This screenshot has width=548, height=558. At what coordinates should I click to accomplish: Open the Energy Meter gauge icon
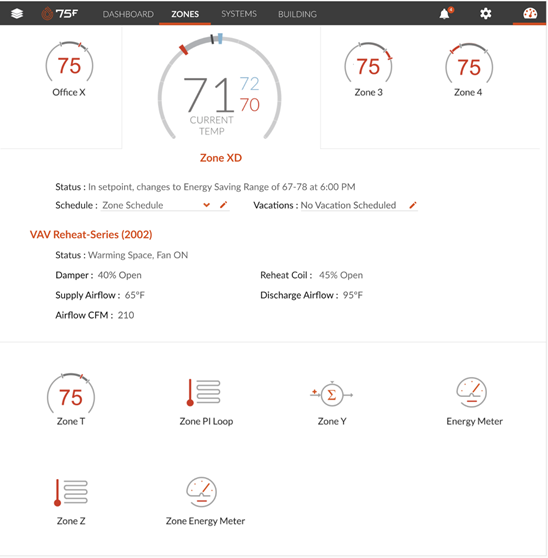(471, 392)
